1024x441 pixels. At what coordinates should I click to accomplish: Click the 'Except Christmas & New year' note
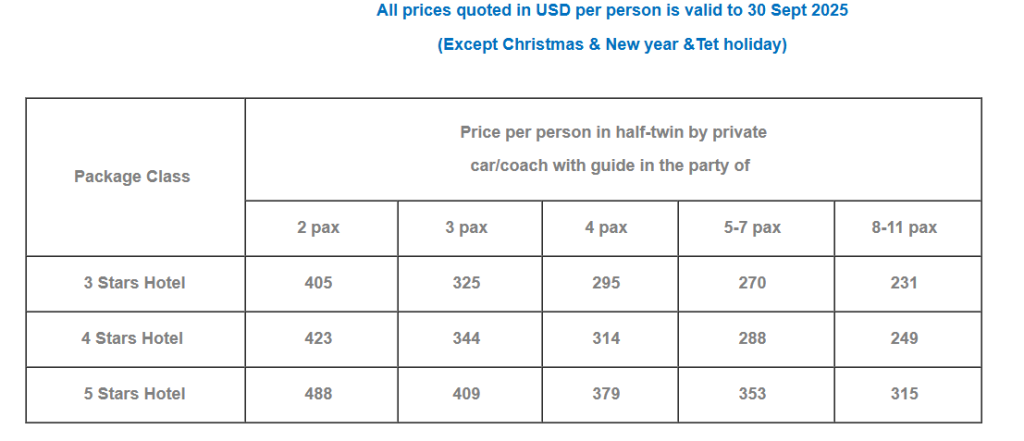point(612,45)
